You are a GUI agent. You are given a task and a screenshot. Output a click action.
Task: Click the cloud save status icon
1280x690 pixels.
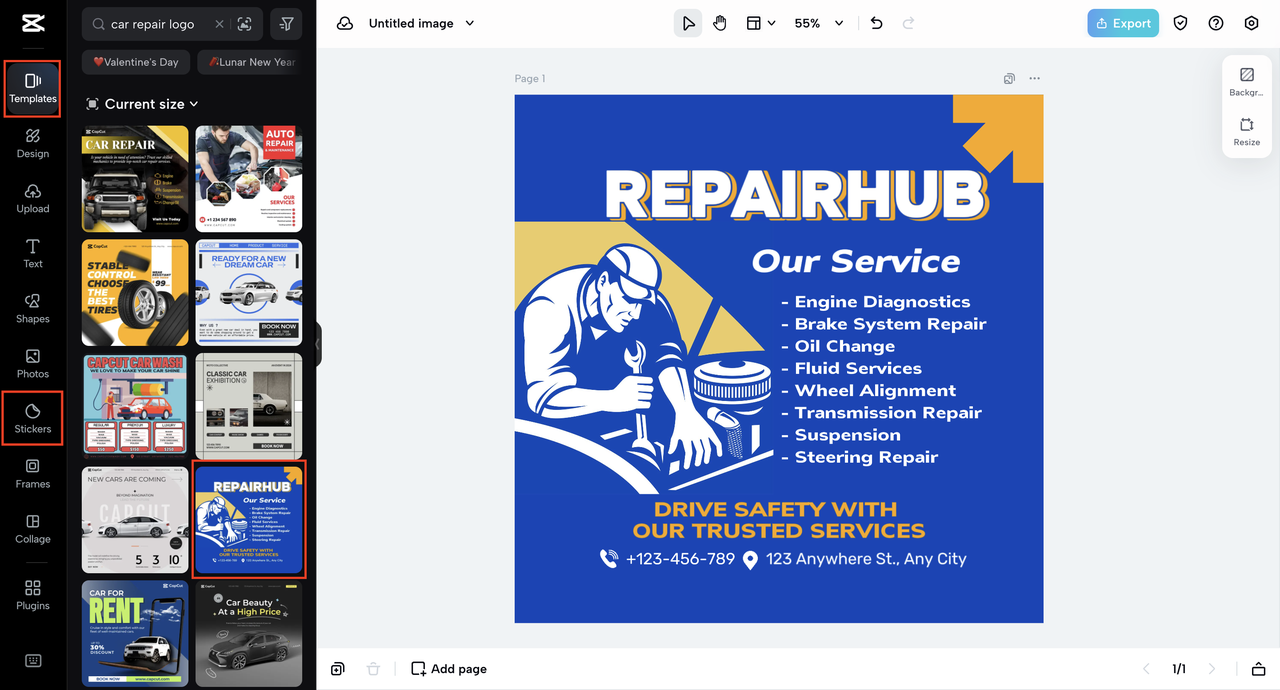(x=345, y=23)
